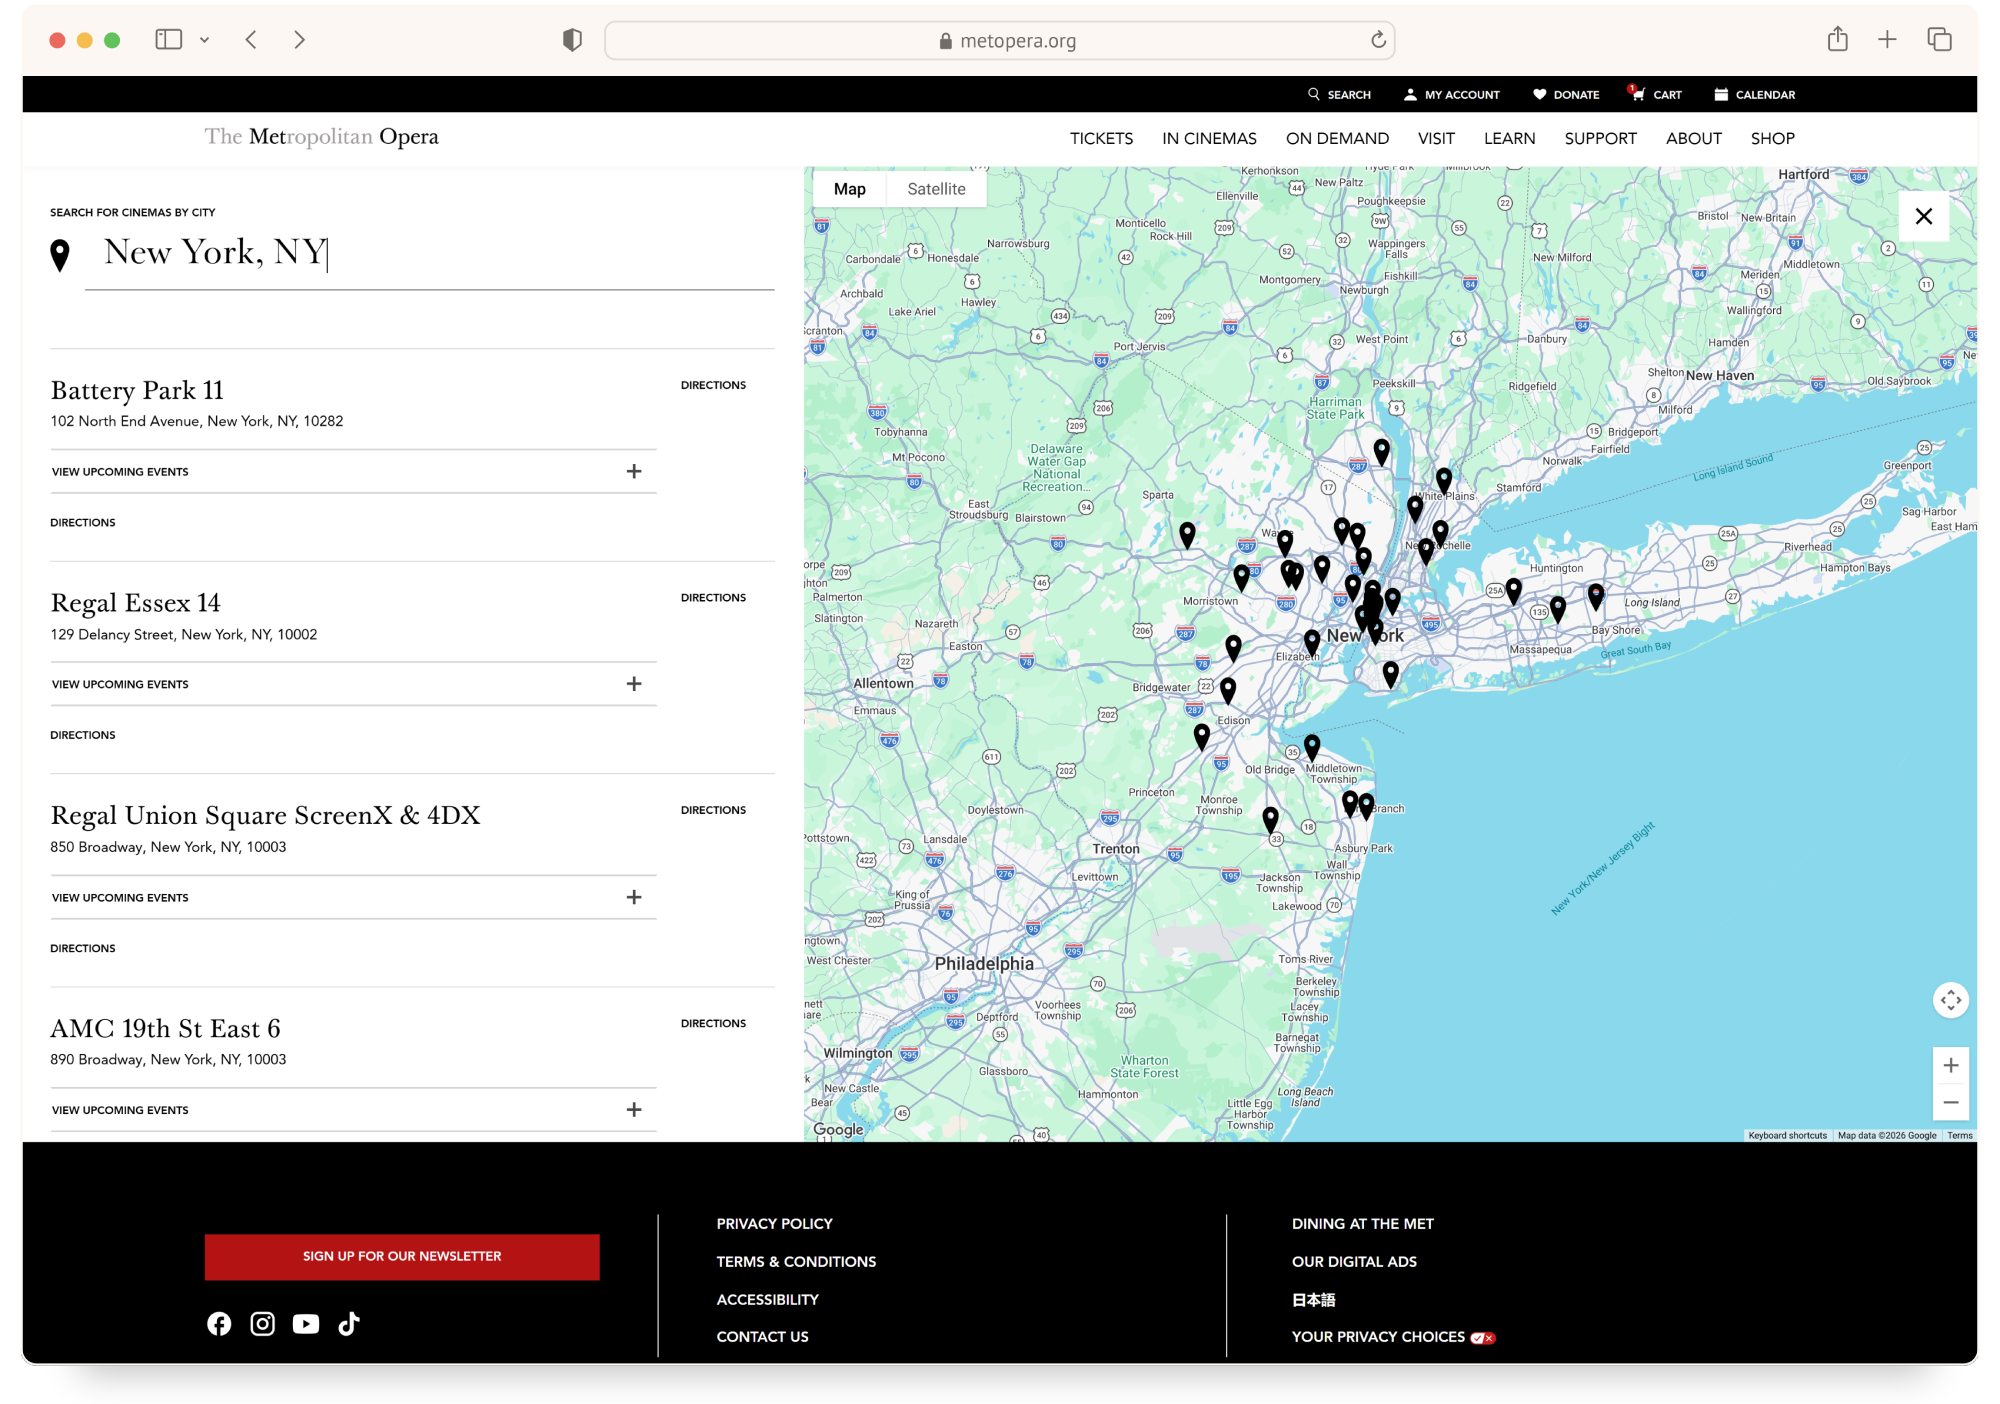The height and width of the screenshot is (1404, 2000).
Task: Click the cinema pin near Bridgewater
Action: (1228, 690)
